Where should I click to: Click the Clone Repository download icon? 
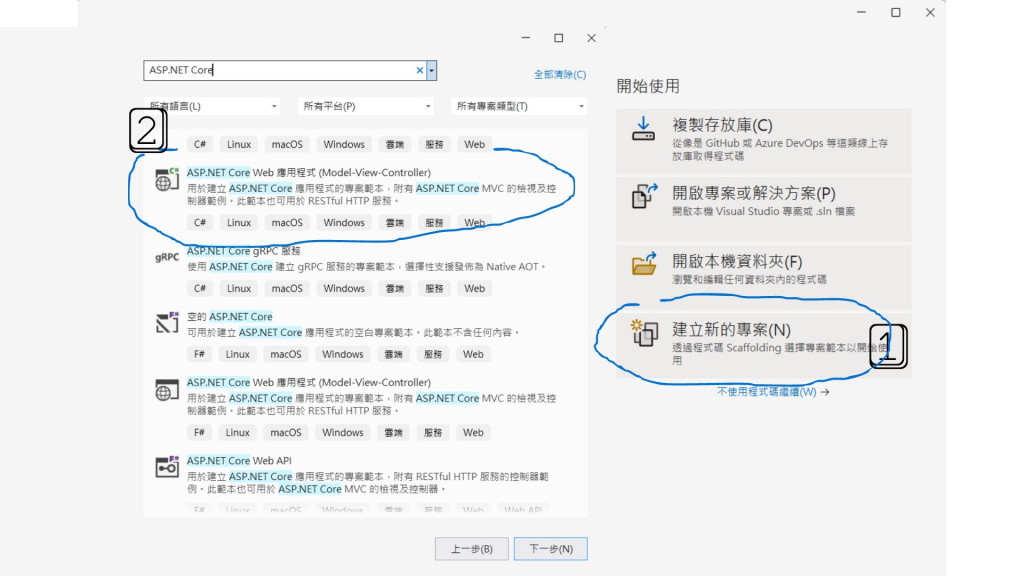(643, 129)
